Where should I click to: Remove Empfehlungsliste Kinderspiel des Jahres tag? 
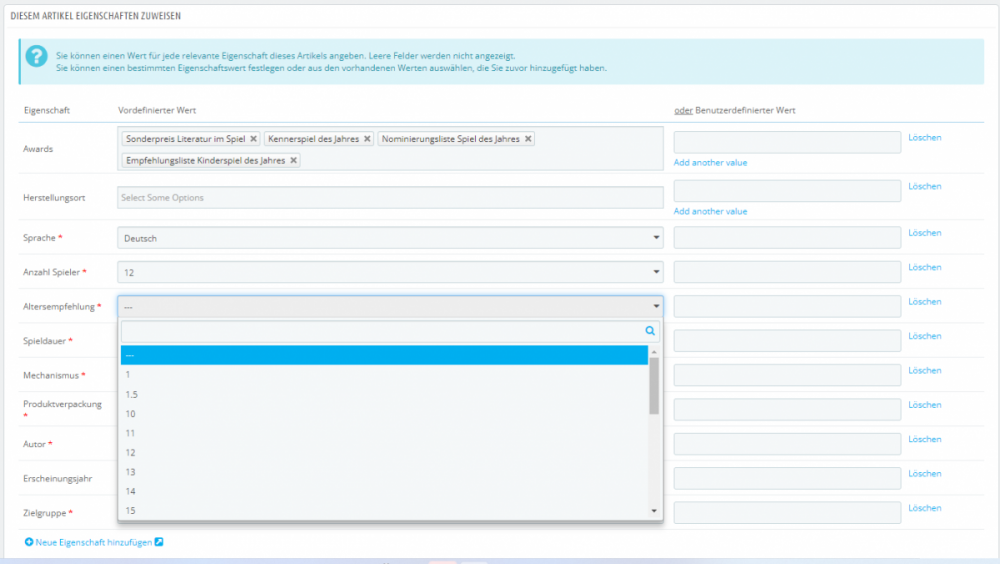(294, 160)
